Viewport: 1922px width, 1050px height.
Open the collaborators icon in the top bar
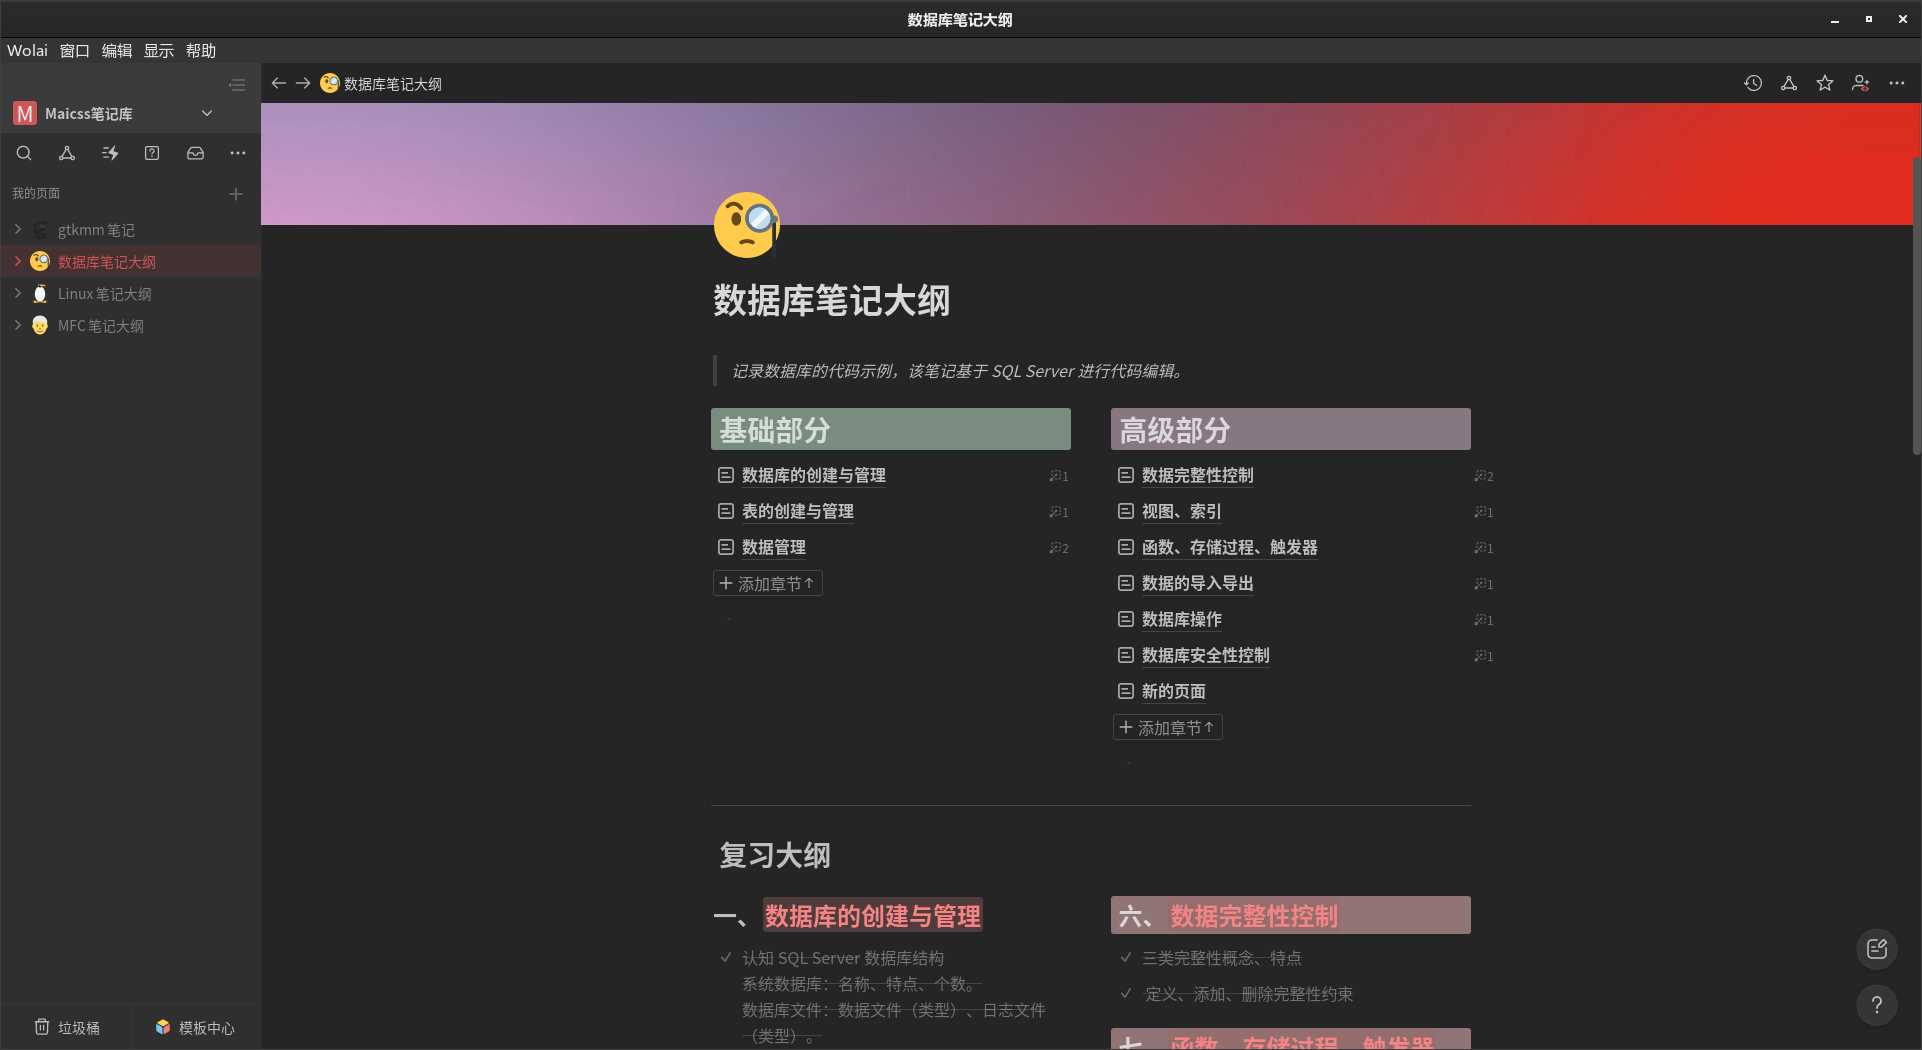coord(1861,83)
